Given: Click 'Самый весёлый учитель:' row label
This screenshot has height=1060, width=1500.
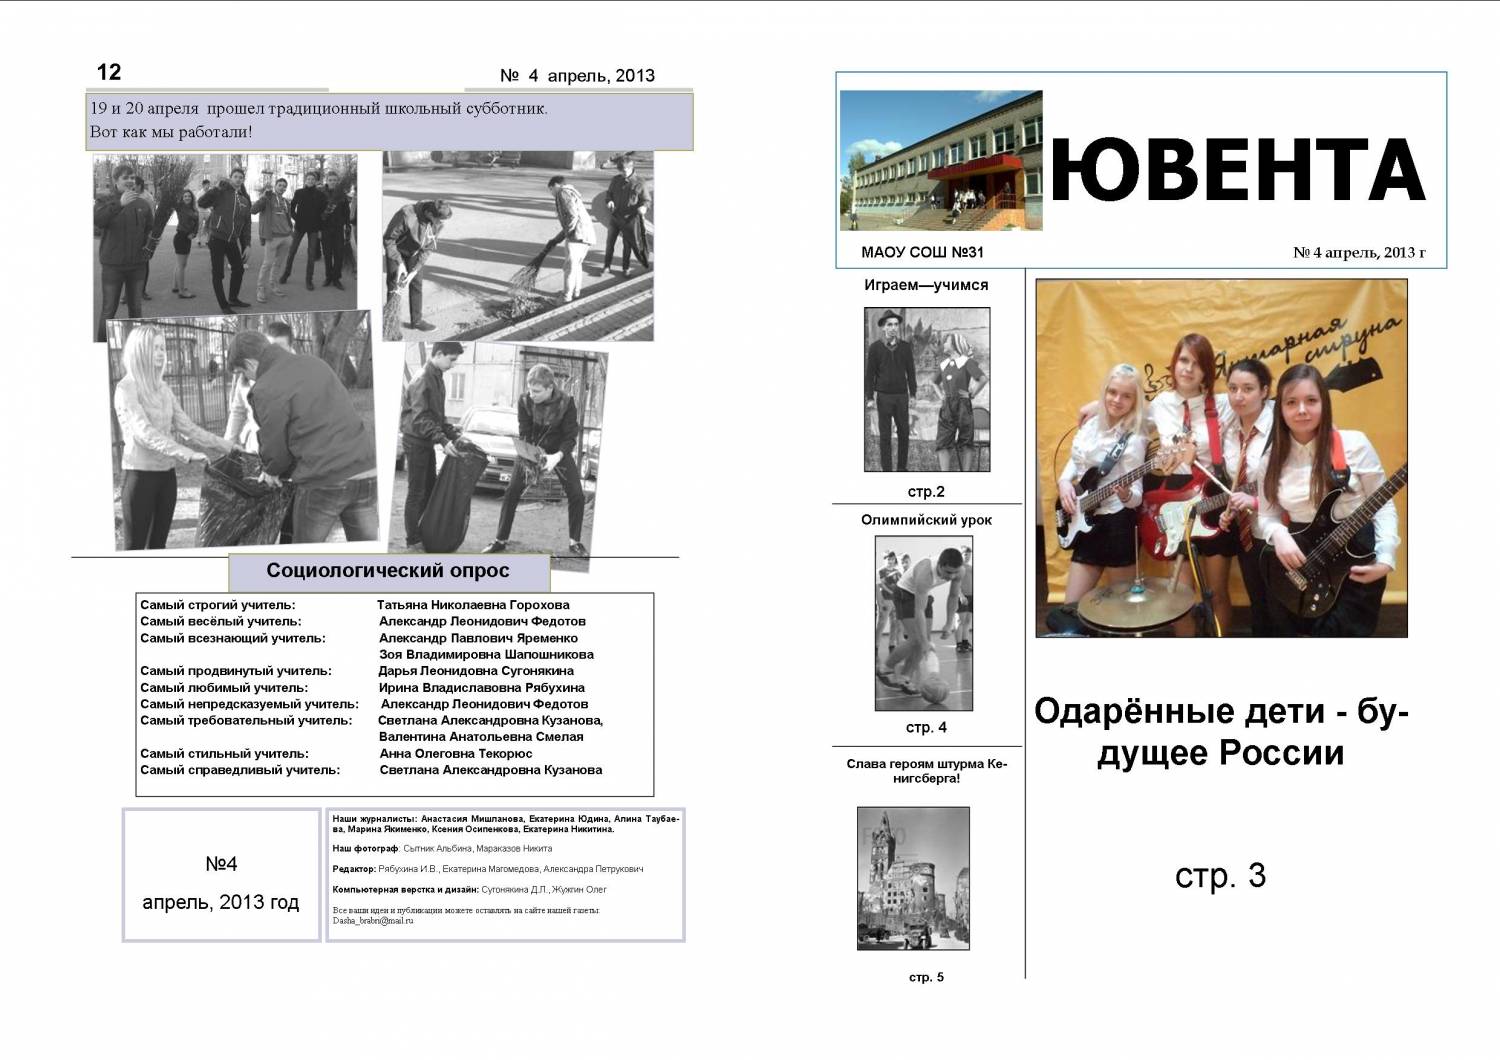Looking at the screenshot, I should coord(221,621).
